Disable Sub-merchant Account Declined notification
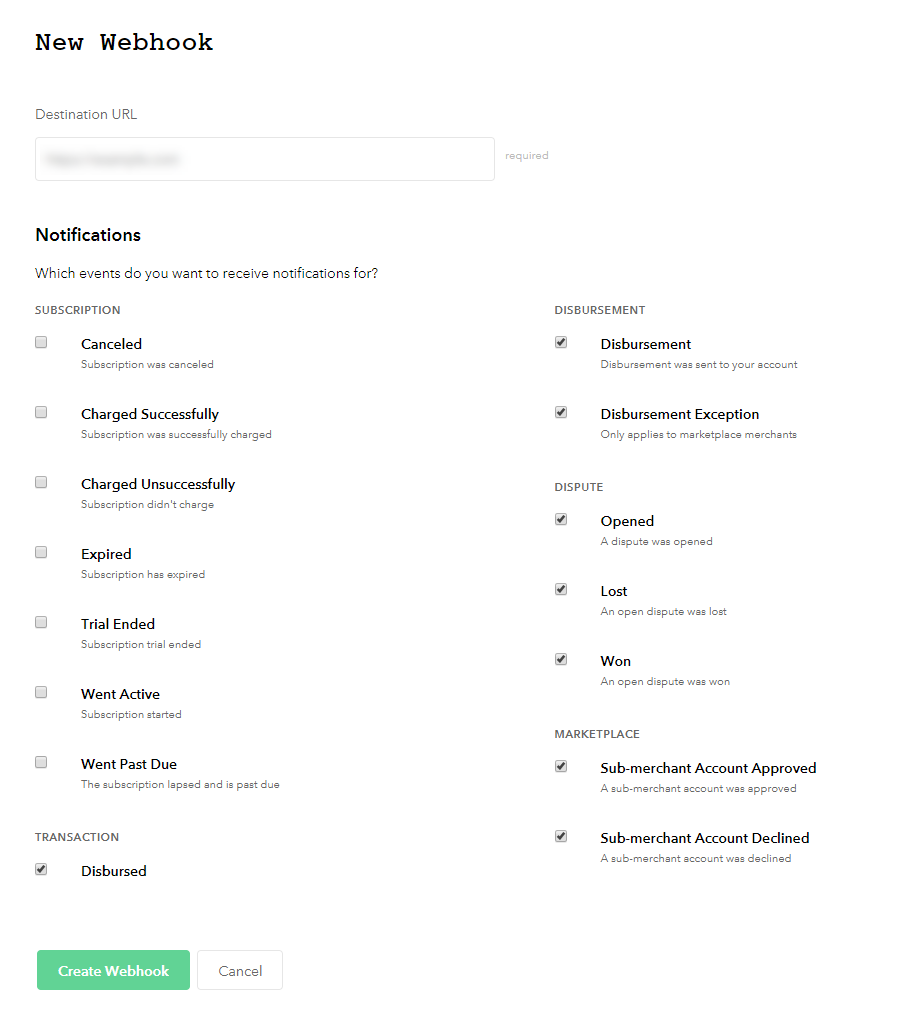The image size is (900, 1012). coord(561,836)
